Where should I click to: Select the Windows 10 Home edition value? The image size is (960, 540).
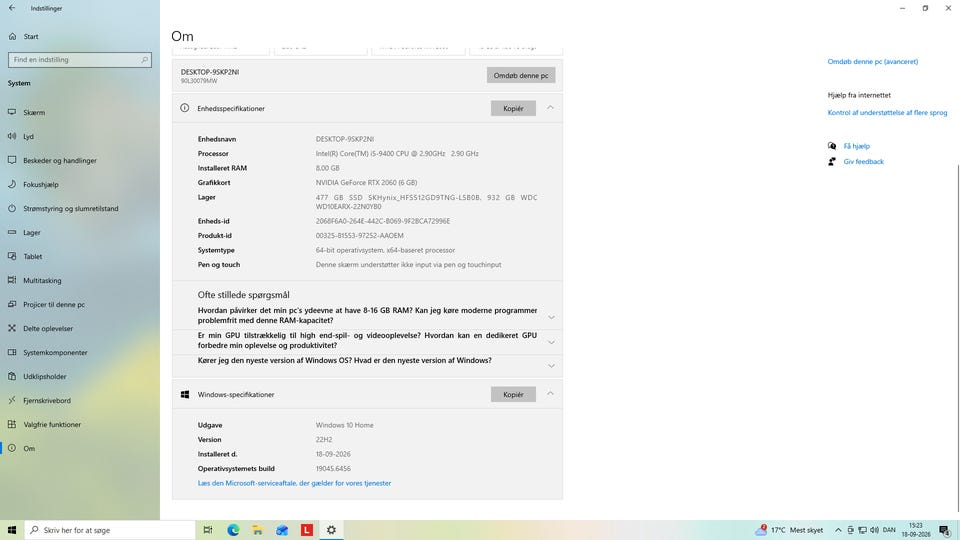click(344, 425)
